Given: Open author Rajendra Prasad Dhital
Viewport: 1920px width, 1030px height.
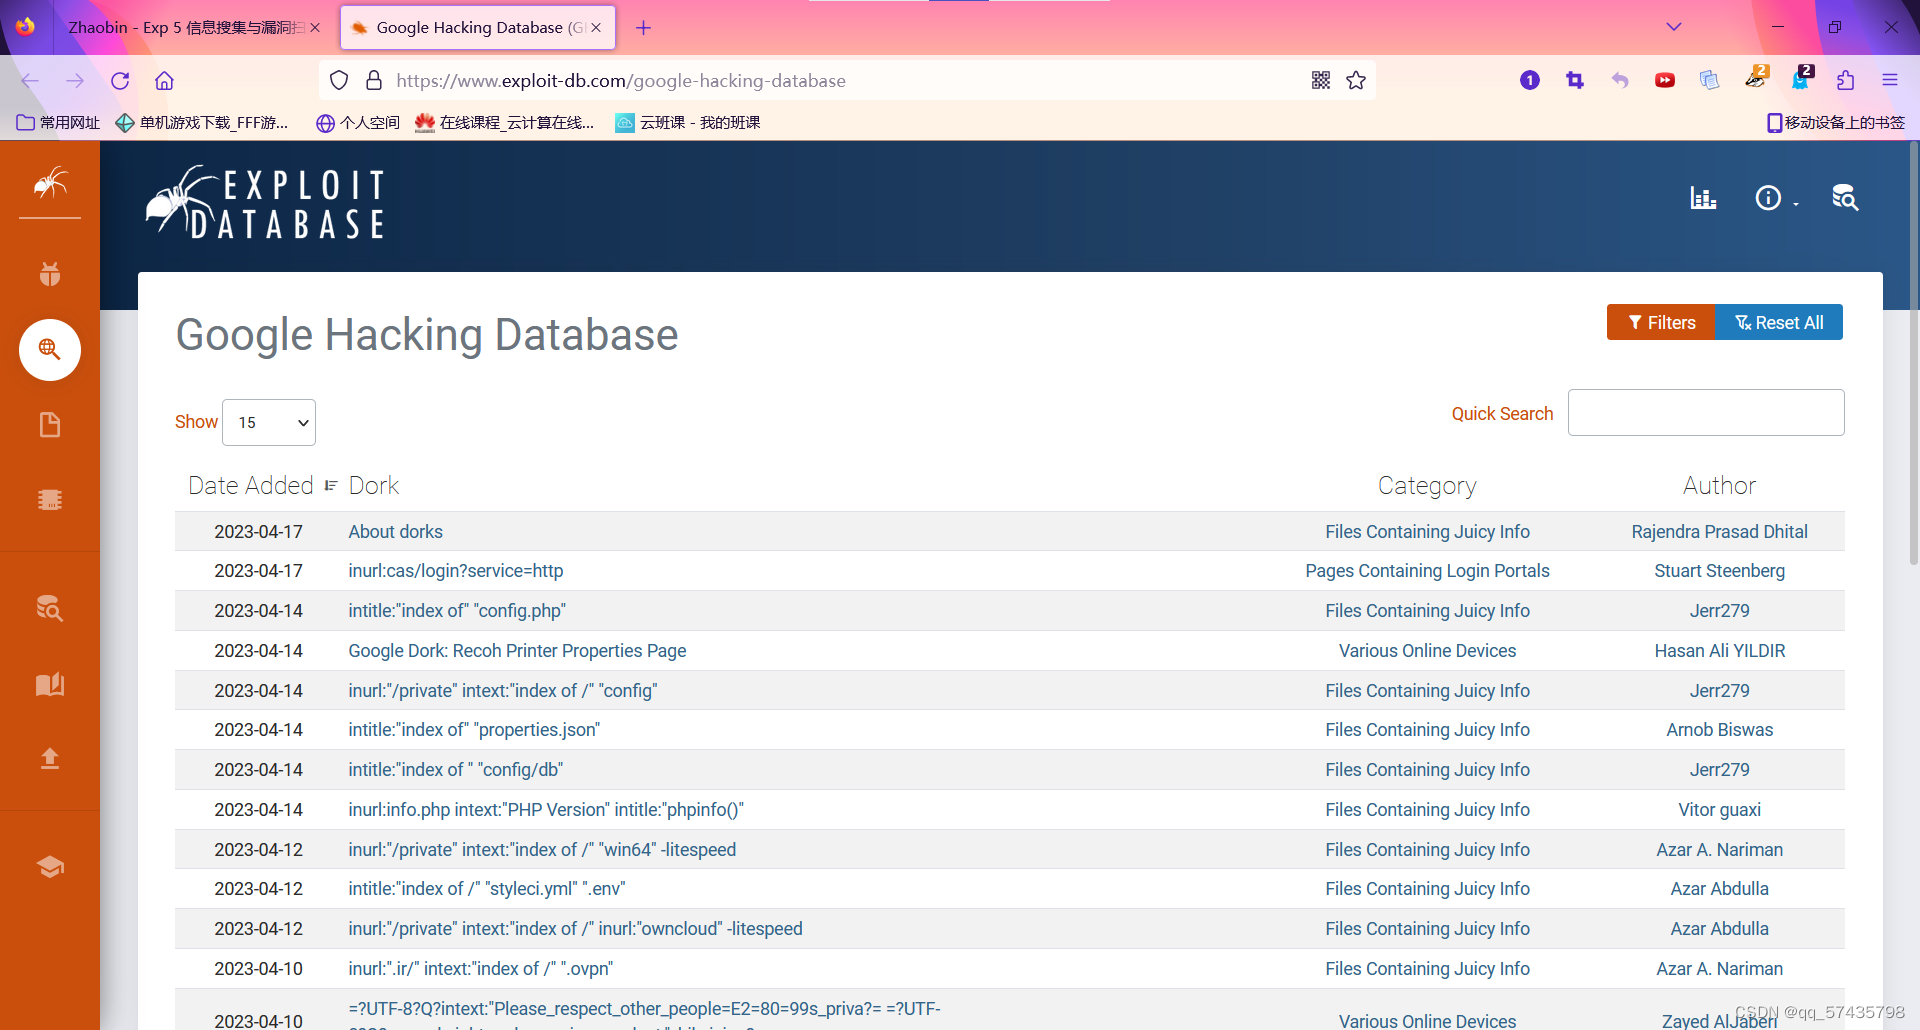Looking at the screenshot, I should pyautogui.click(x=1719, y=532).
